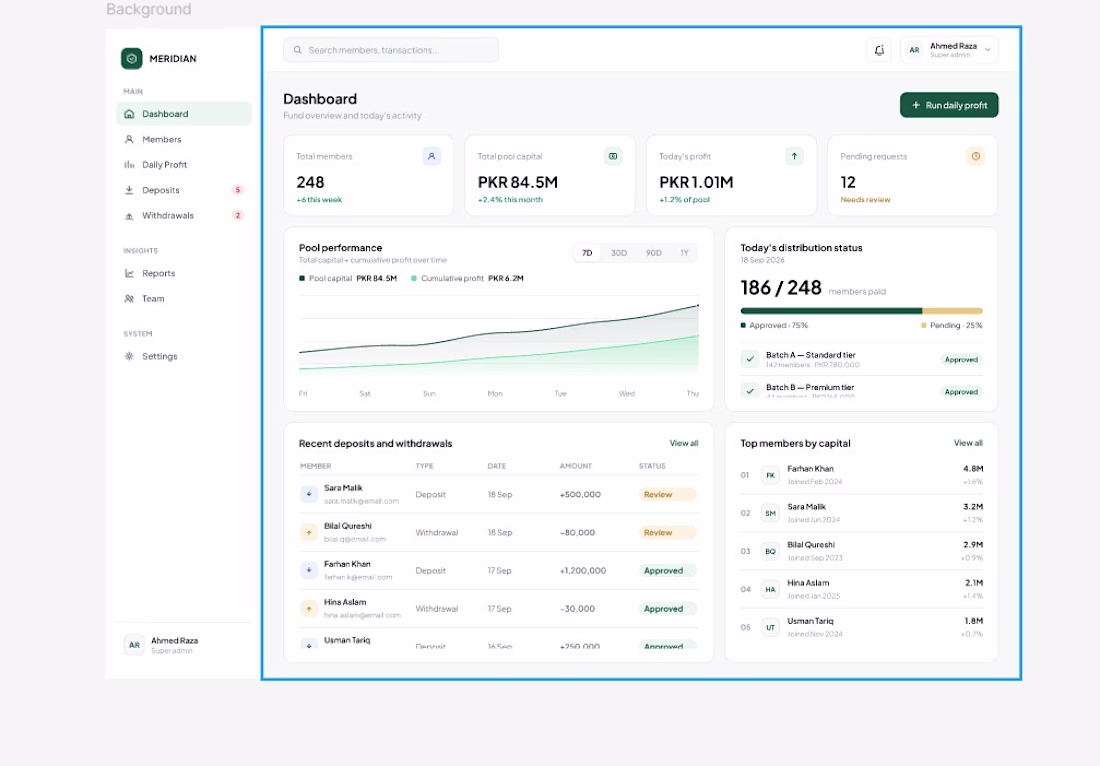Click the UT avatar in top members

[x=770, y=627]
